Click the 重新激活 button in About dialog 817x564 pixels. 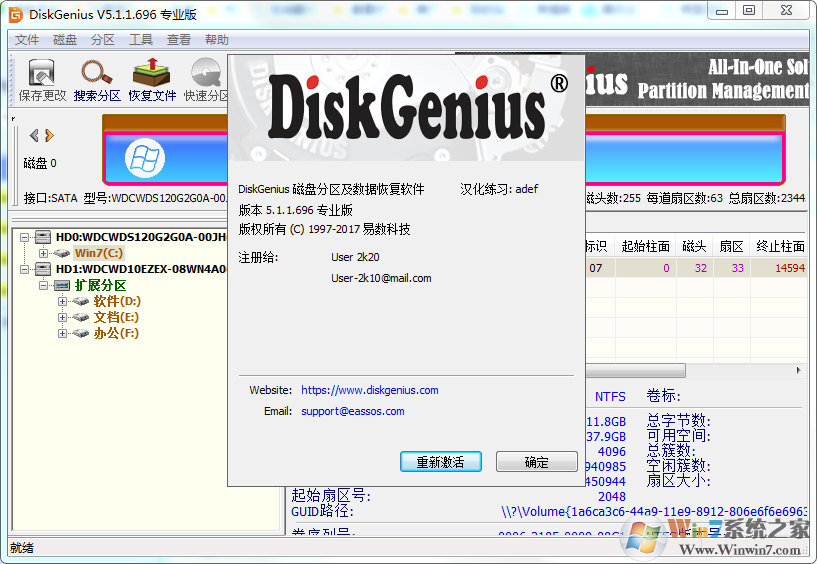(x=440, y=462)
